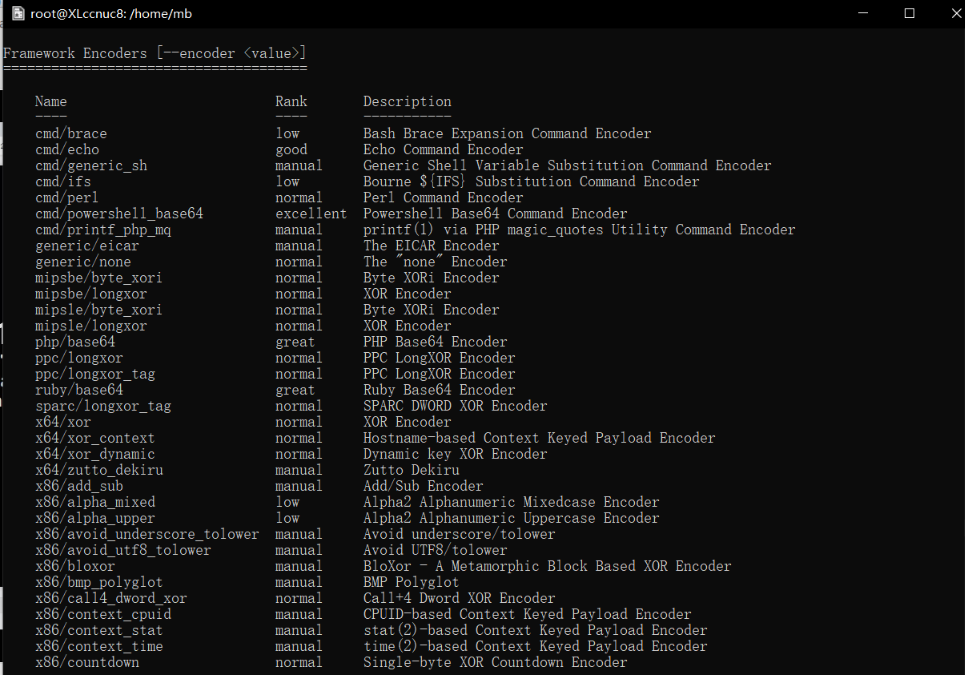Select the 'x86/context_cpuid' encoder name

[x=103, y=613]
